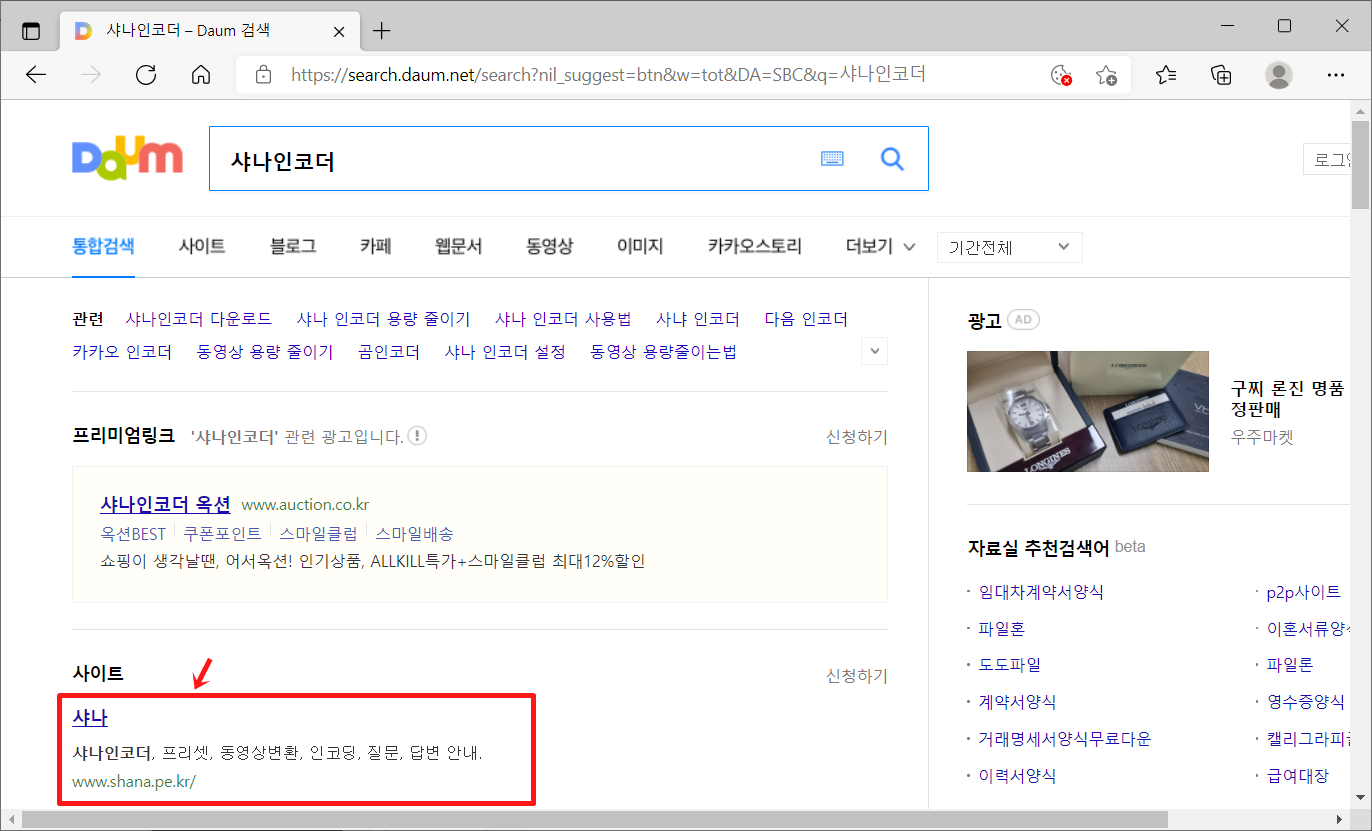Click recommended keyword 계약서양식
Screen dimensions: 1372x831
pyautogui.click(x=1017, y=702)
